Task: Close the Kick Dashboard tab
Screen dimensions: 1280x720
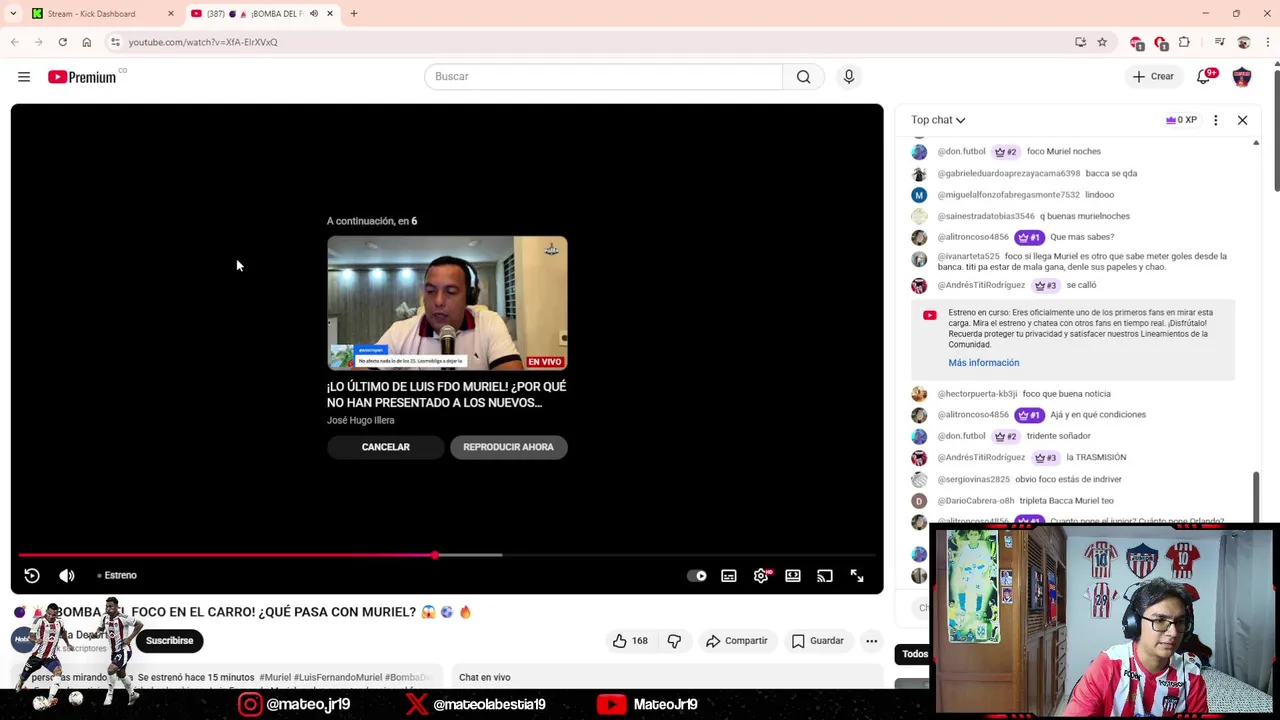Action: click(170, 13)
